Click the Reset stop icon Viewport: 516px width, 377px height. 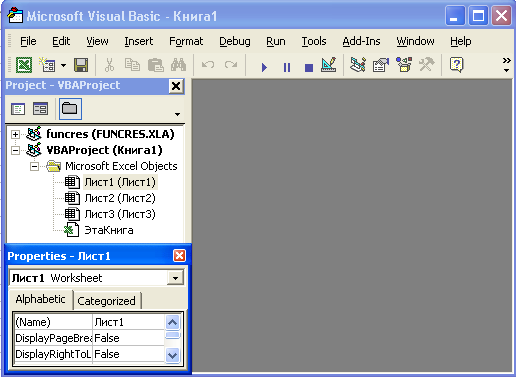coord(309,68)
